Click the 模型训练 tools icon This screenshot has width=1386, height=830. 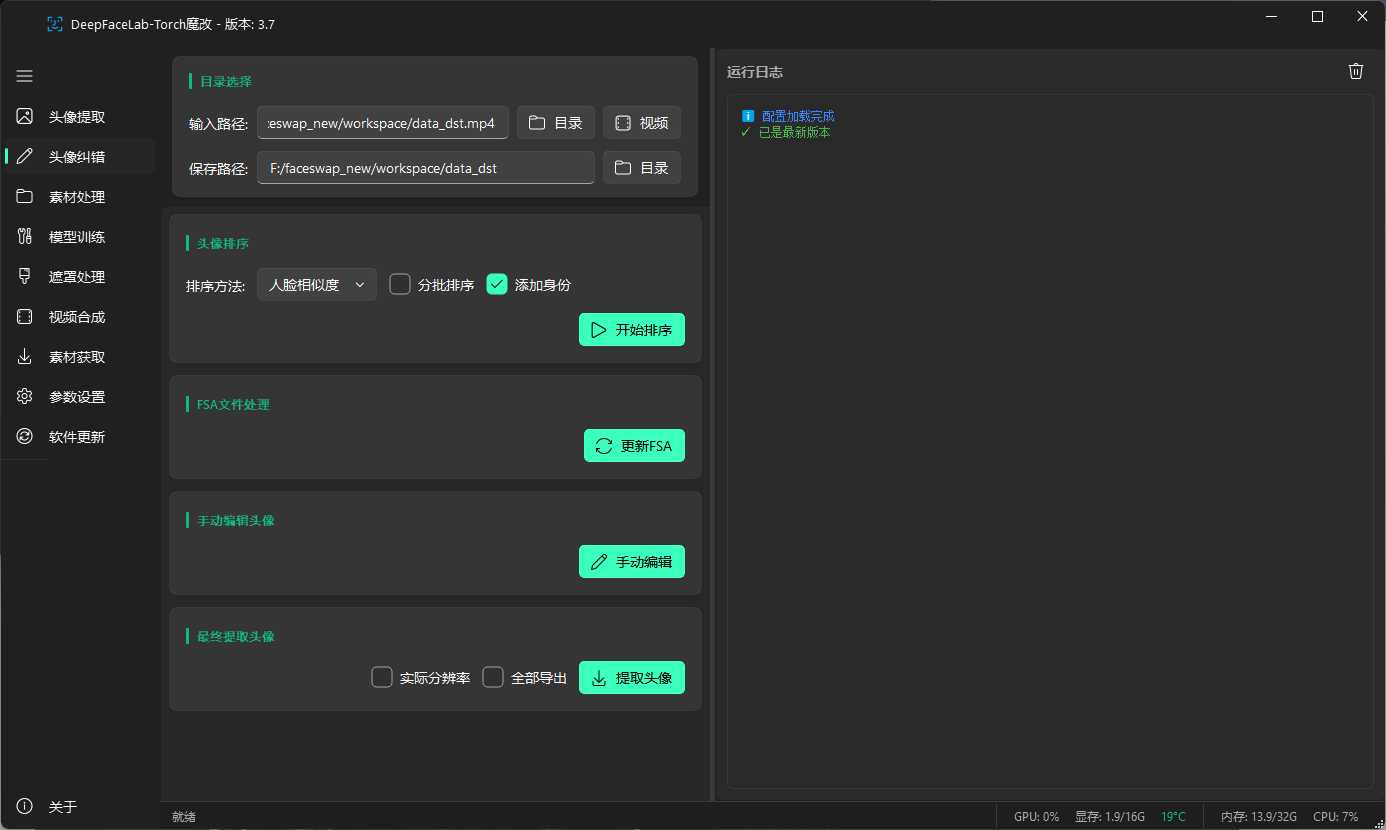(25, 237)
